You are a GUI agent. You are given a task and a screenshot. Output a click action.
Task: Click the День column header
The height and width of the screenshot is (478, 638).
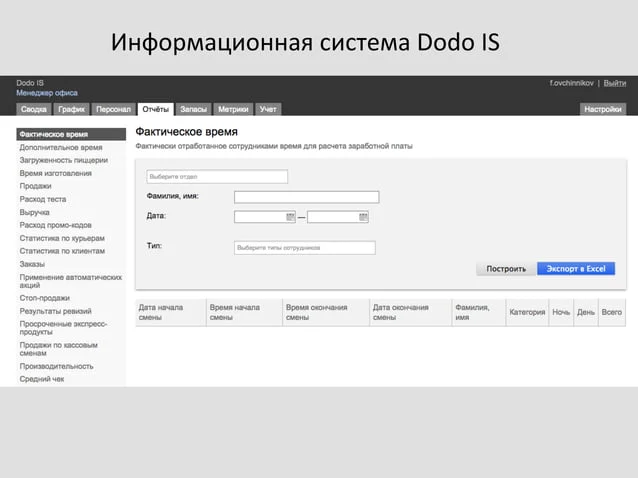click(586, 312)
